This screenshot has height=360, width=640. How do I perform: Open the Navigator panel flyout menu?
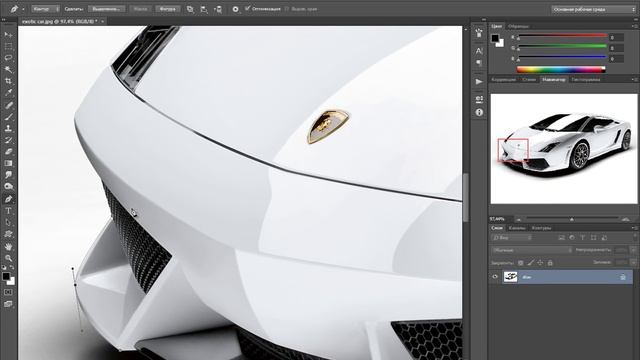[x=634, y=80]
